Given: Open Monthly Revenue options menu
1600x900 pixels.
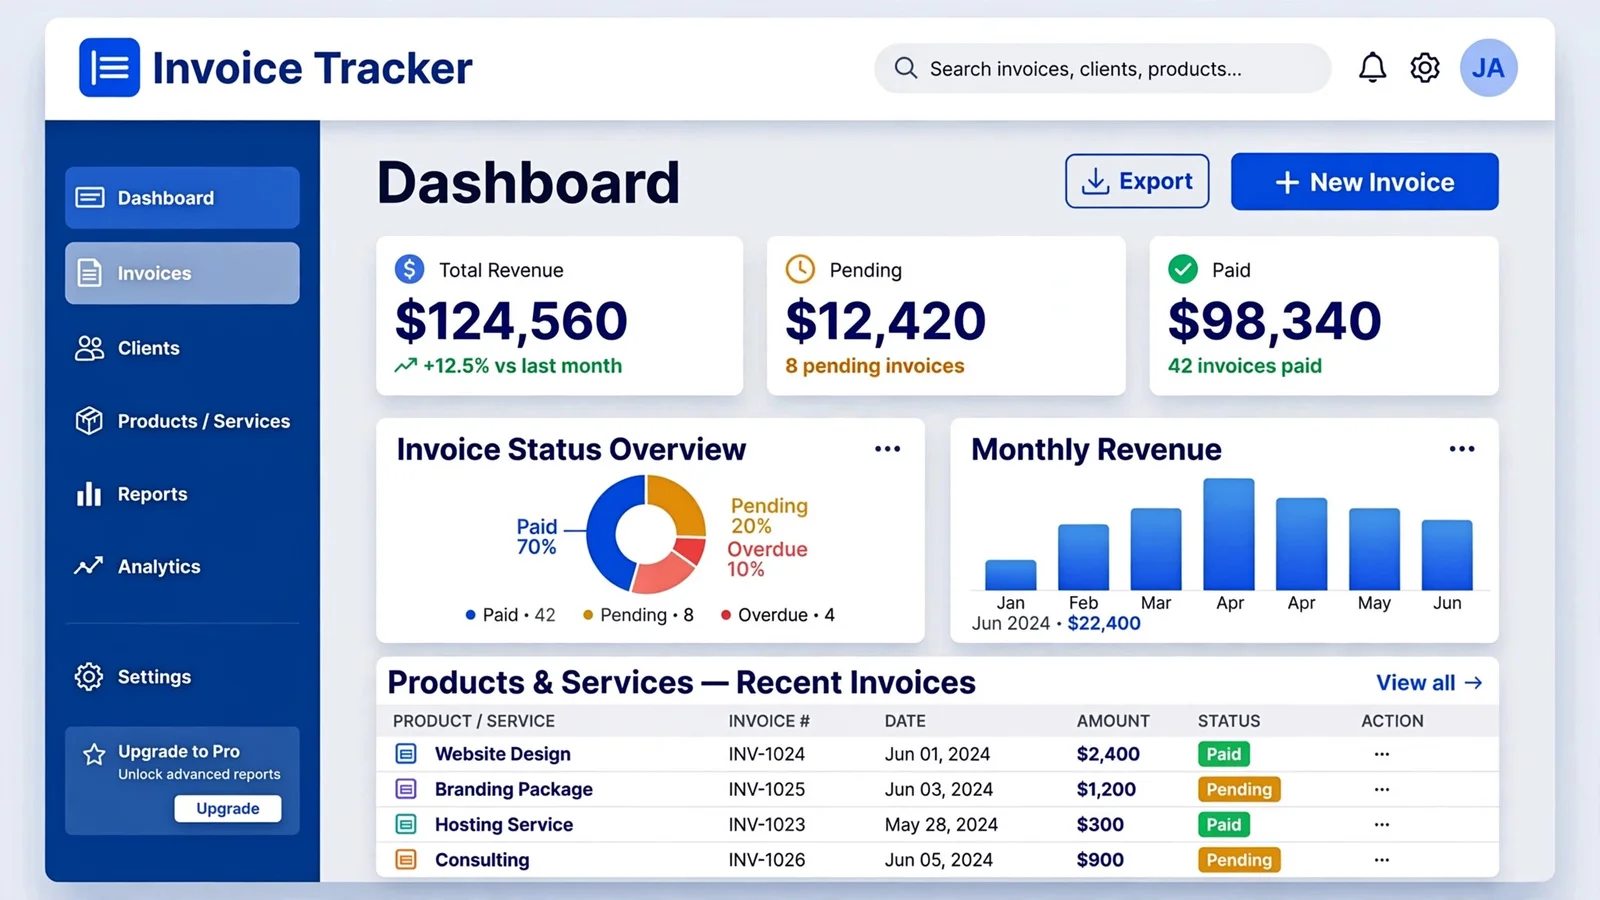Looking at the screenshot, I should pyautogui.click(x=1462, y=449).
